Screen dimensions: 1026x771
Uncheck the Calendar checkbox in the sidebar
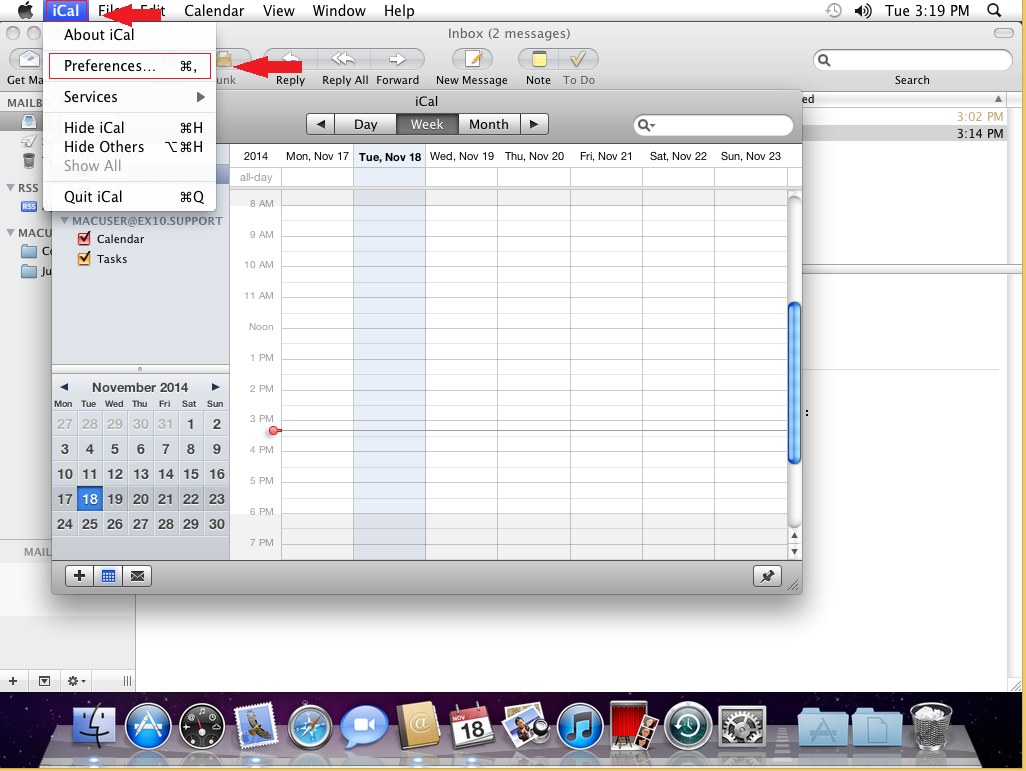tap(83, 239)
